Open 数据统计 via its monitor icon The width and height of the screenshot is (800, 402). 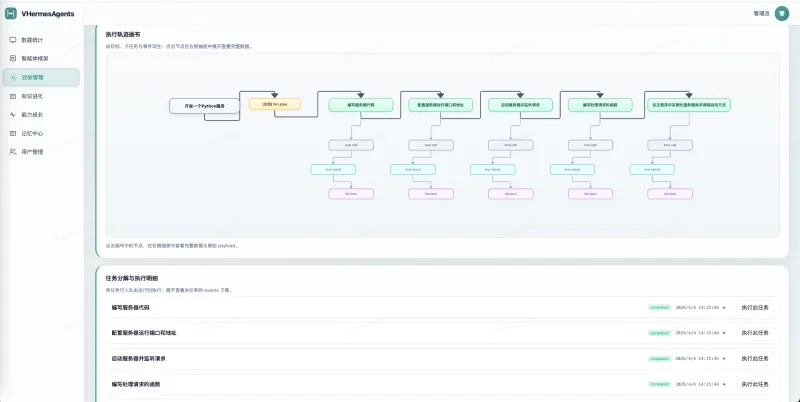13,40
